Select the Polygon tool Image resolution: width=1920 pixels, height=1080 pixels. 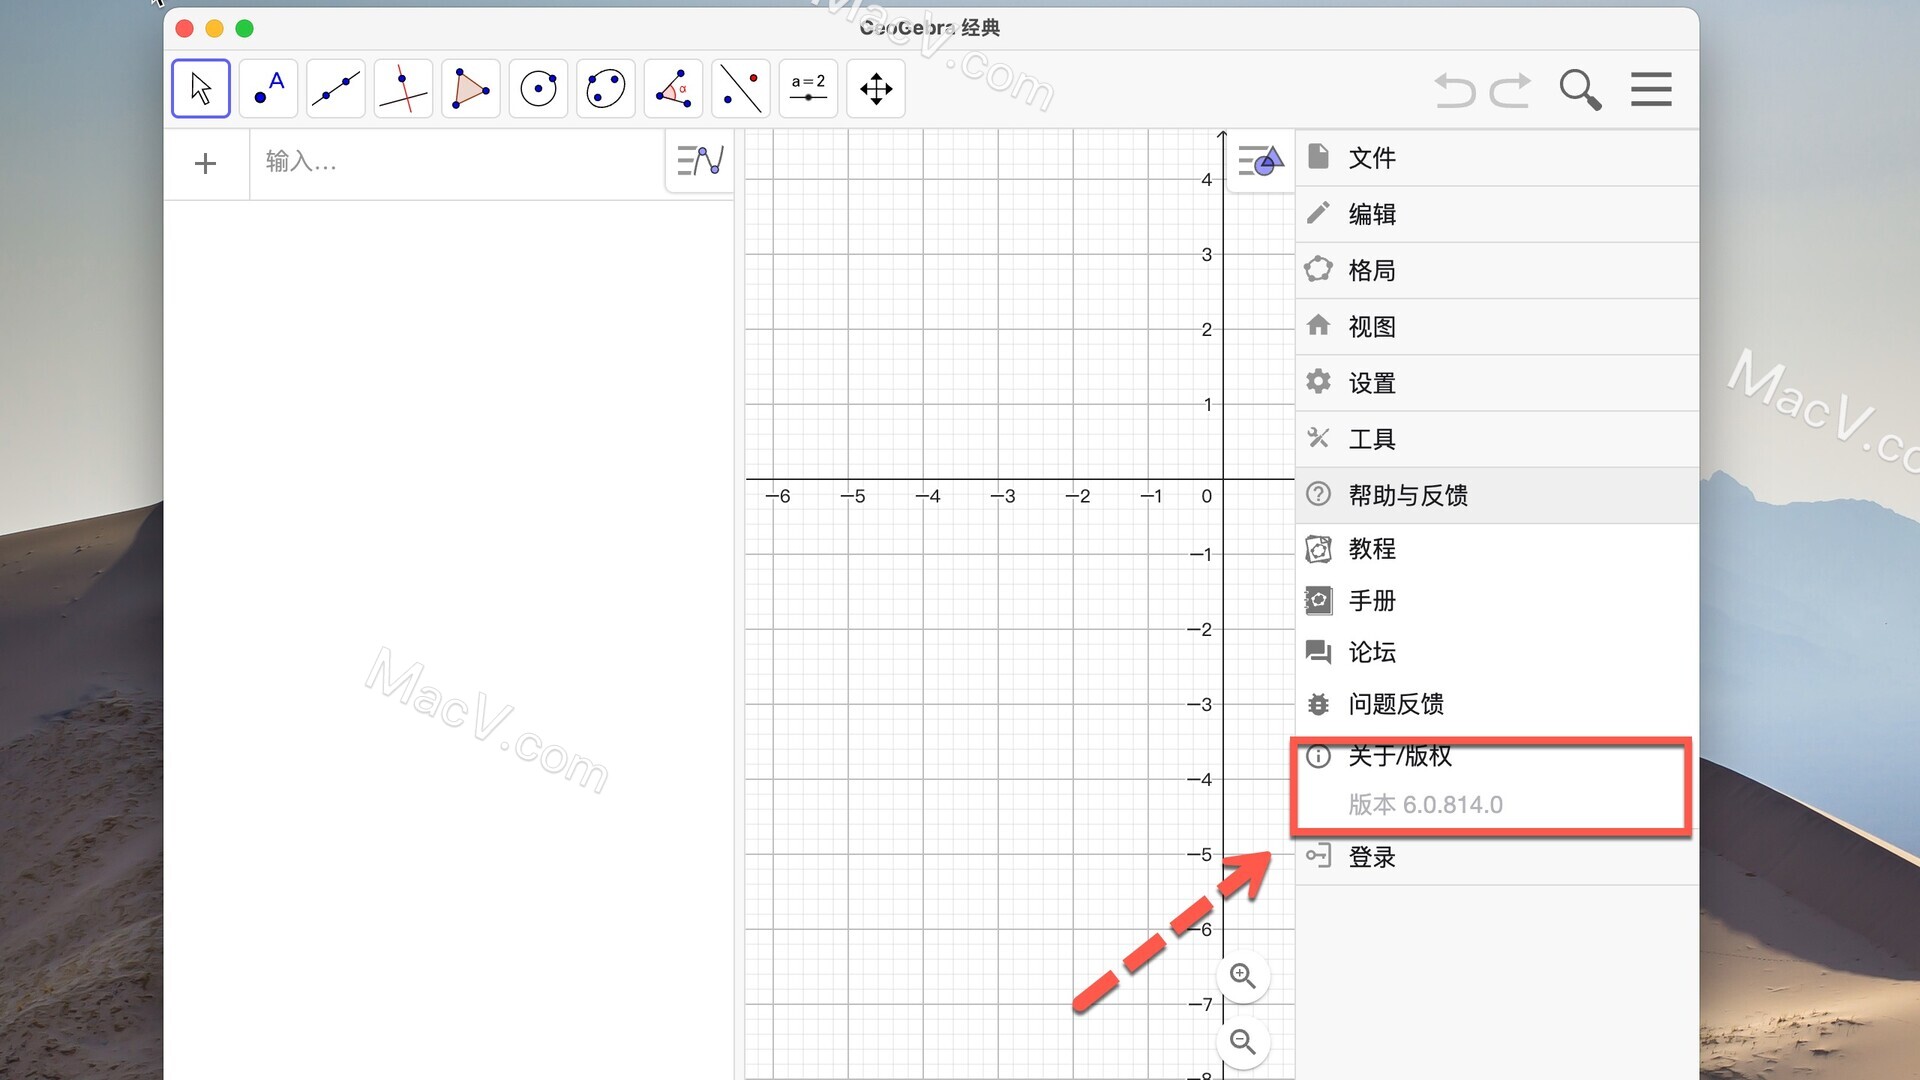point(471,89)
